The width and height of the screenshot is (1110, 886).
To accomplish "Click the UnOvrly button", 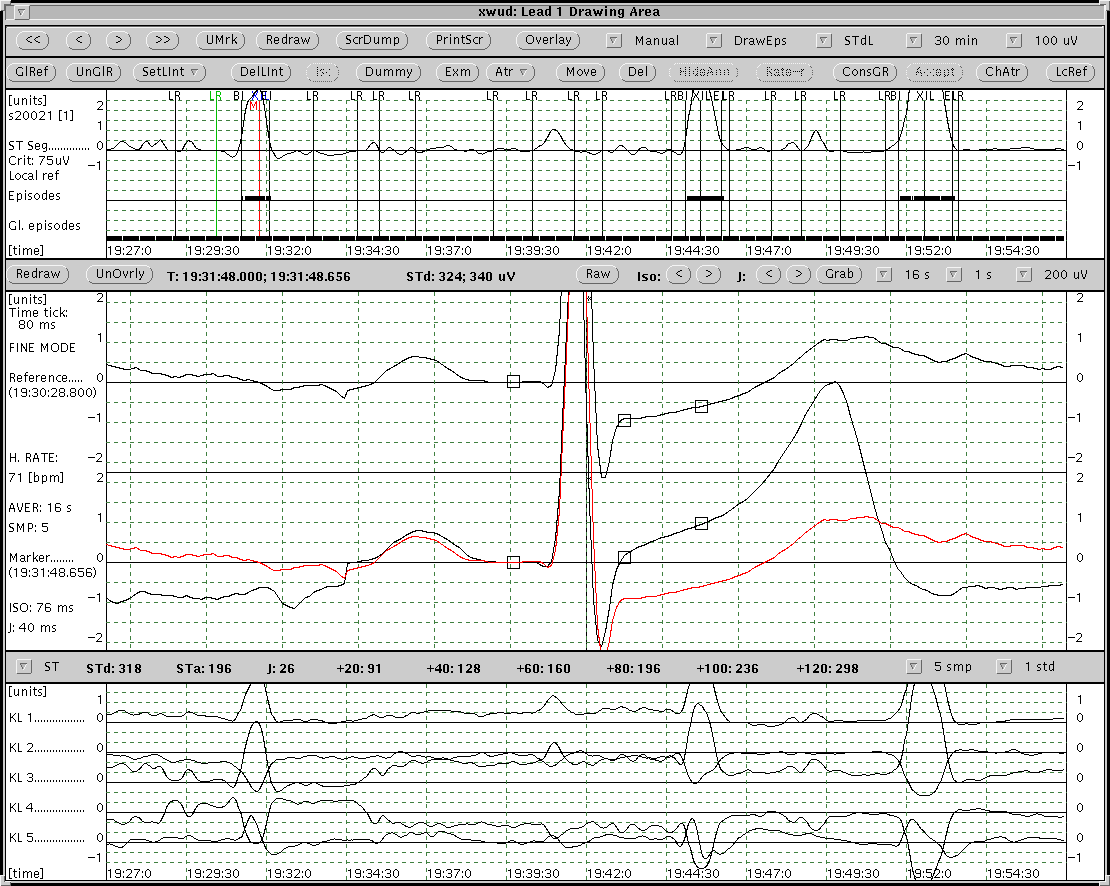I will pyautogui.click(x=120, y=274).
